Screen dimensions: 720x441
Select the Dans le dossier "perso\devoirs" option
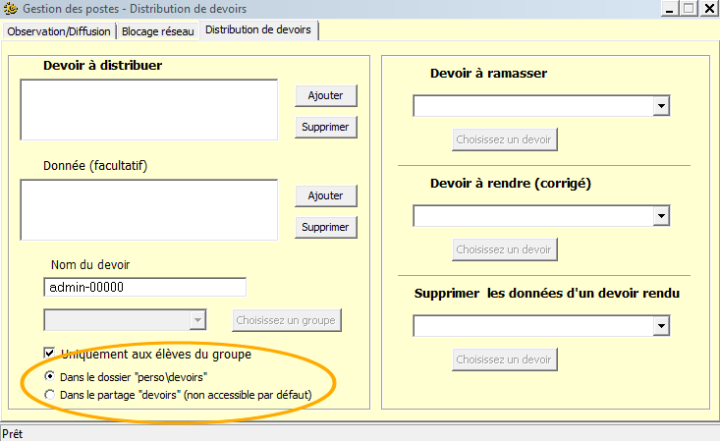pos(50,376)
